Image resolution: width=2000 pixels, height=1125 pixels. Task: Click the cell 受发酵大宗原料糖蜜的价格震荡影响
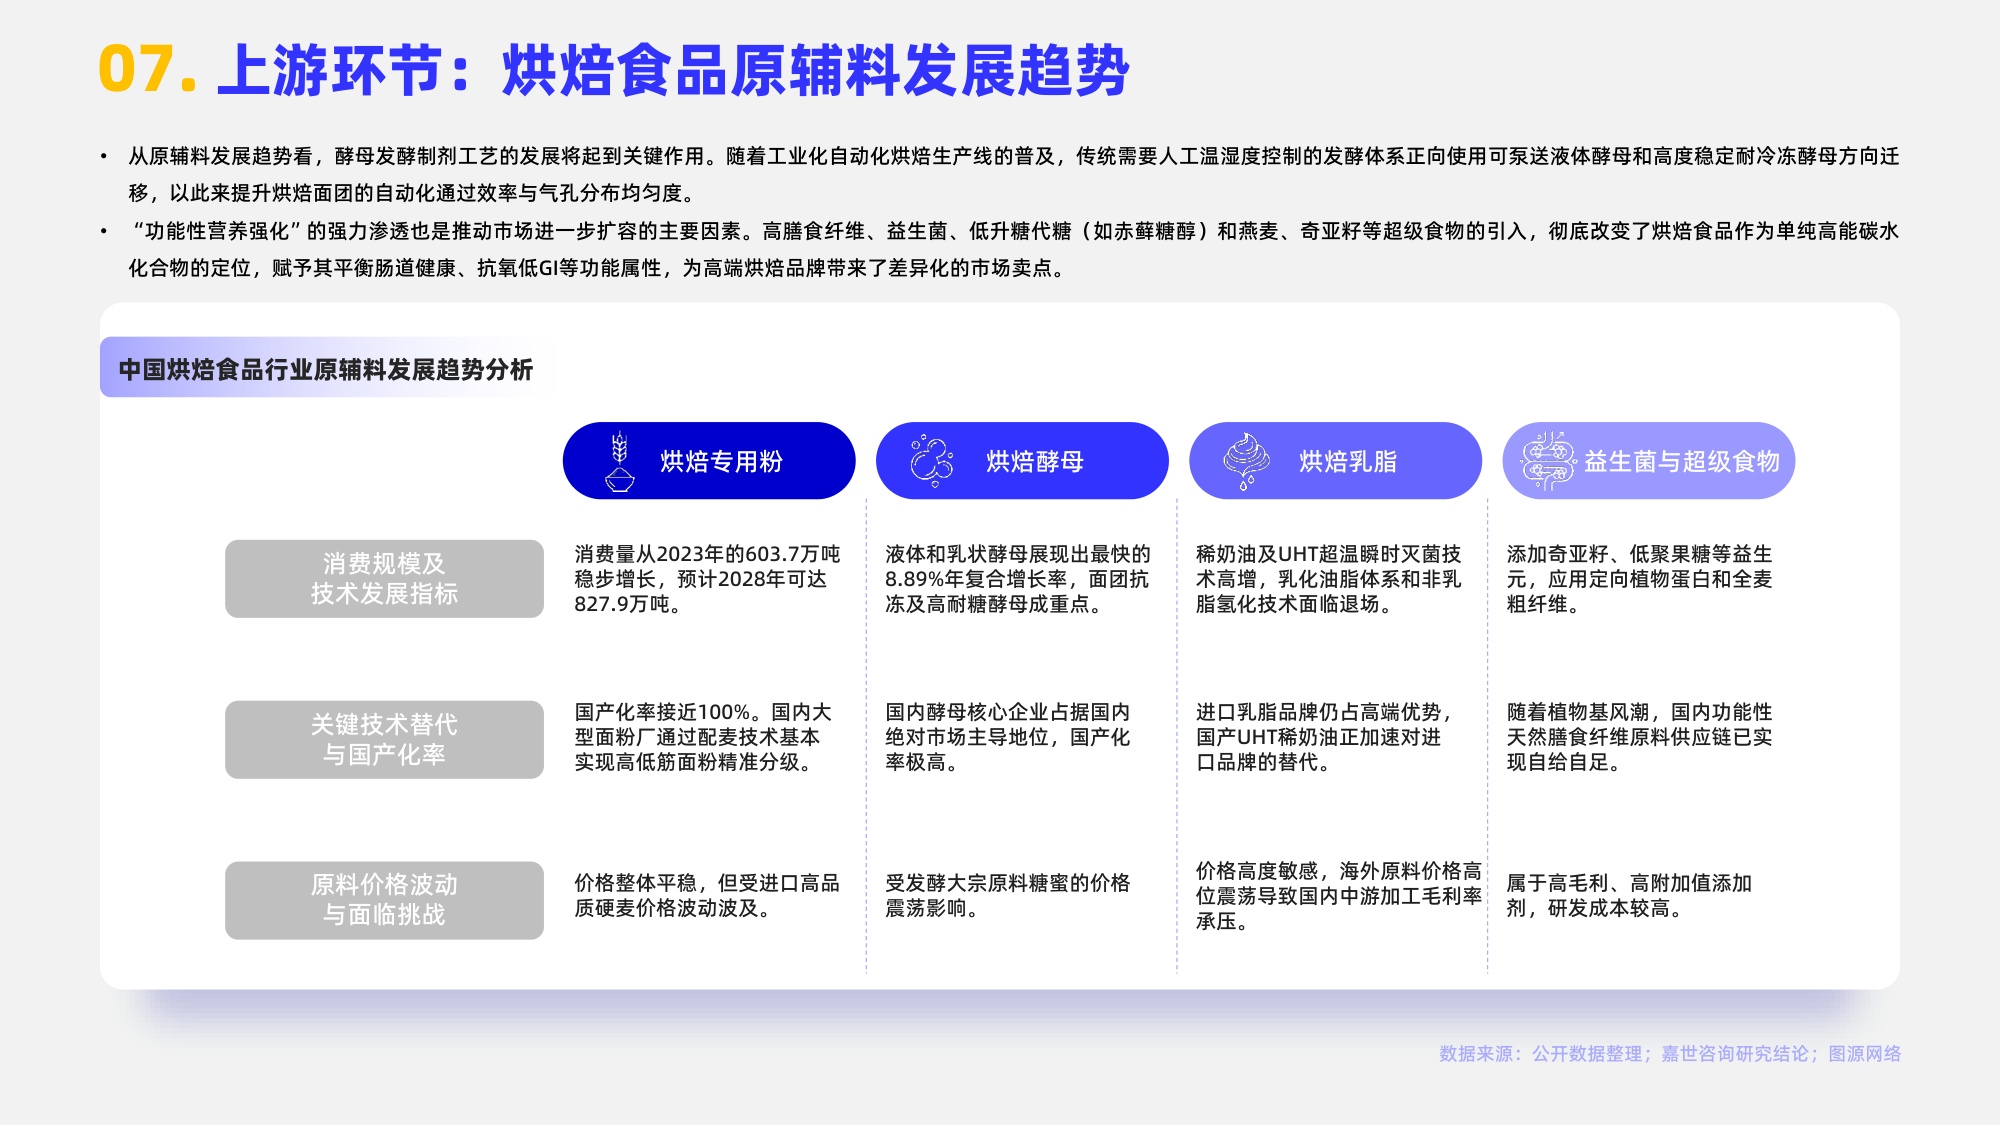pos(1008,895)
